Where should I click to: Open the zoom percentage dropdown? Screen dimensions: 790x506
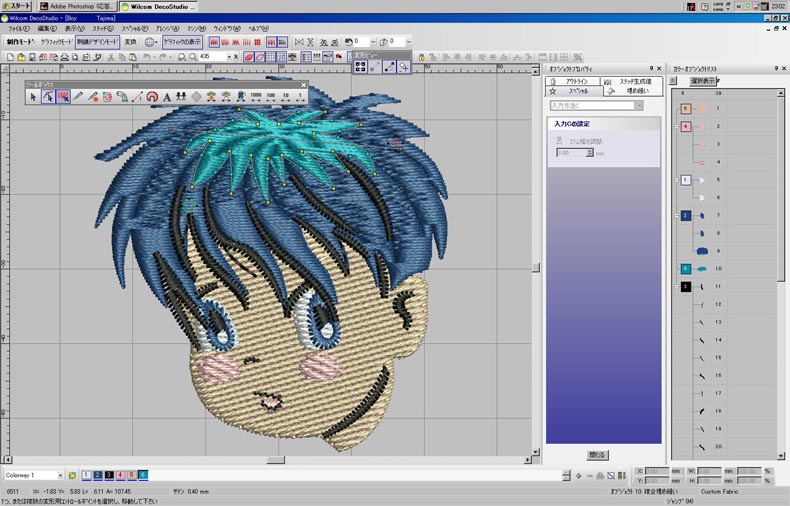229,57
